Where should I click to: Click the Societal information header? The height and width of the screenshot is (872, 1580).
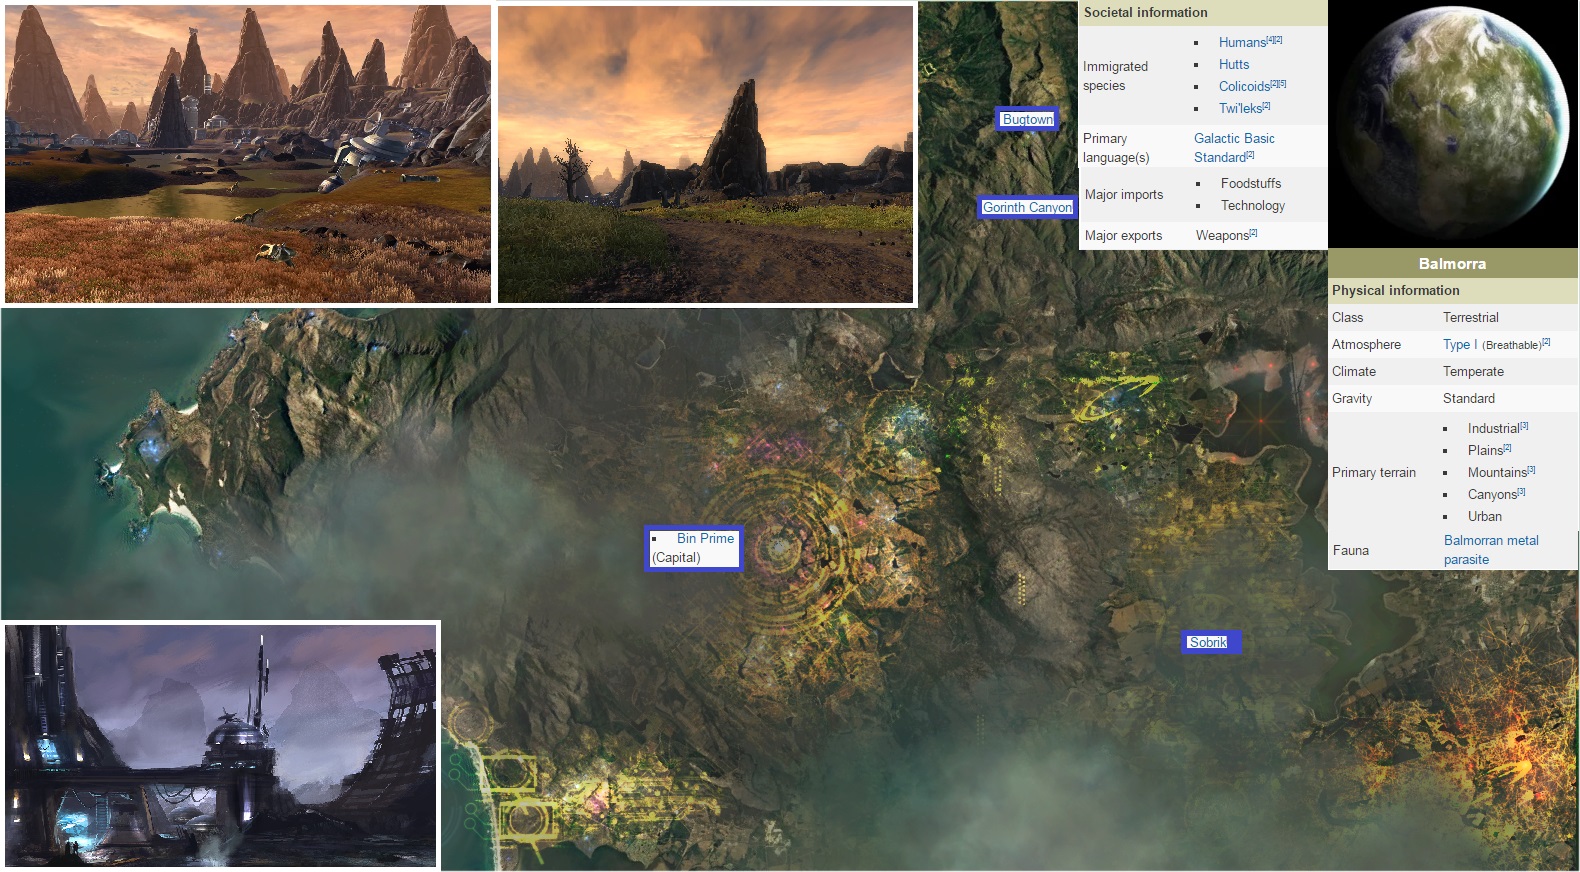click(x=1145, y=12)
